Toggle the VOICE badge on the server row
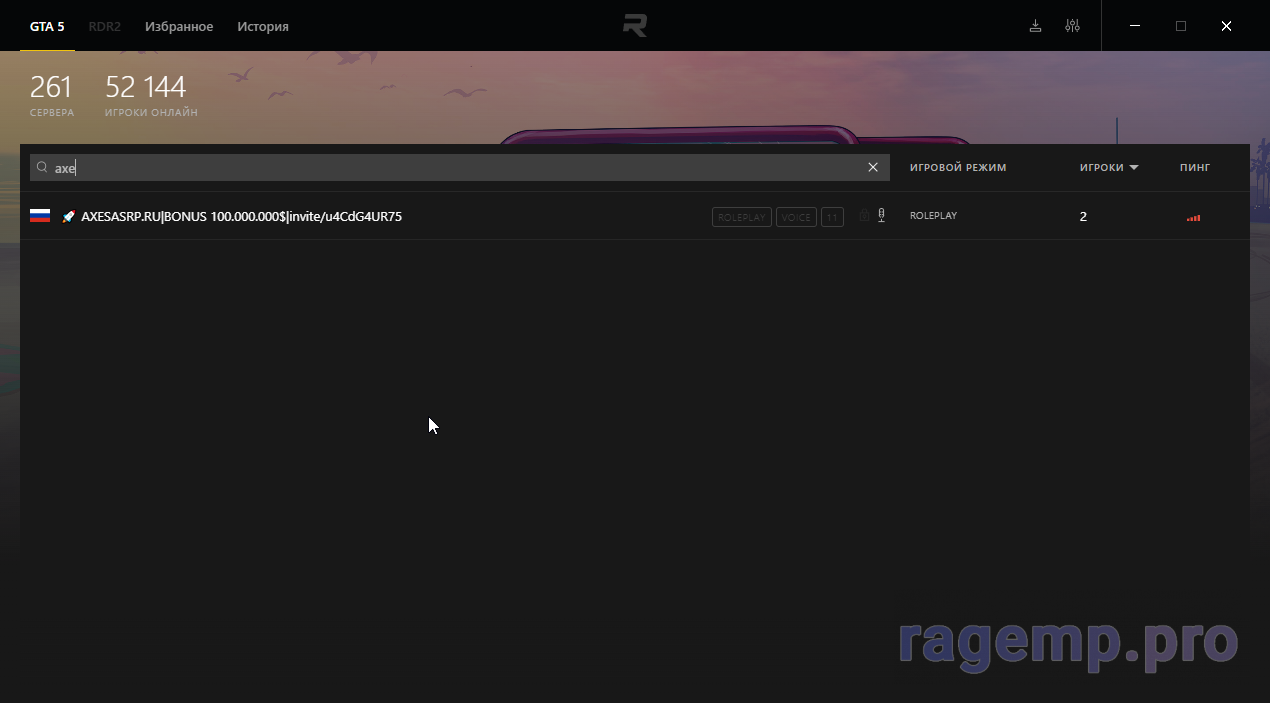 796,216
